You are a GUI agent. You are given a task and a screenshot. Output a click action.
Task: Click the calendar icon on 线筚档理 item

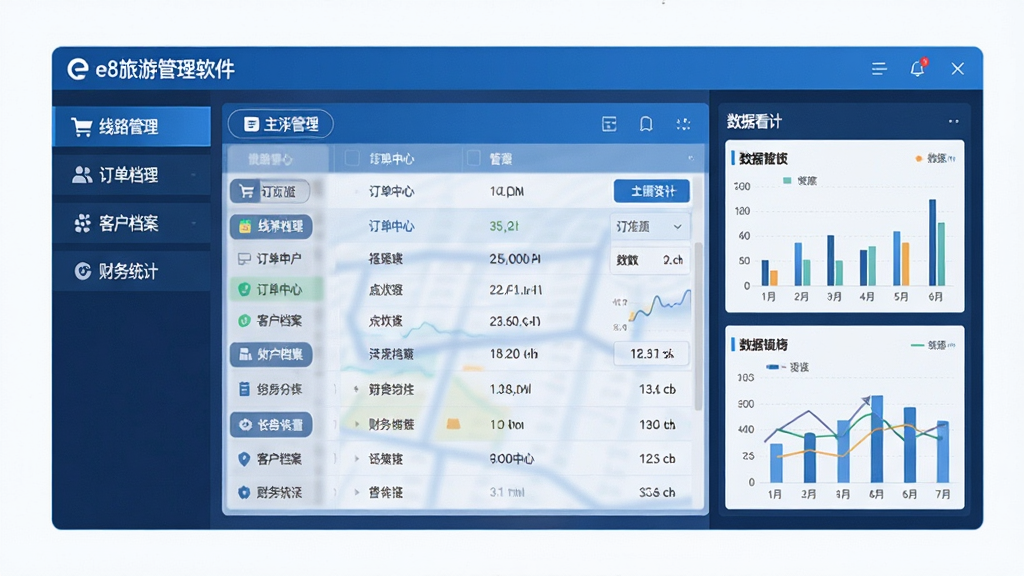coord(245,227)
